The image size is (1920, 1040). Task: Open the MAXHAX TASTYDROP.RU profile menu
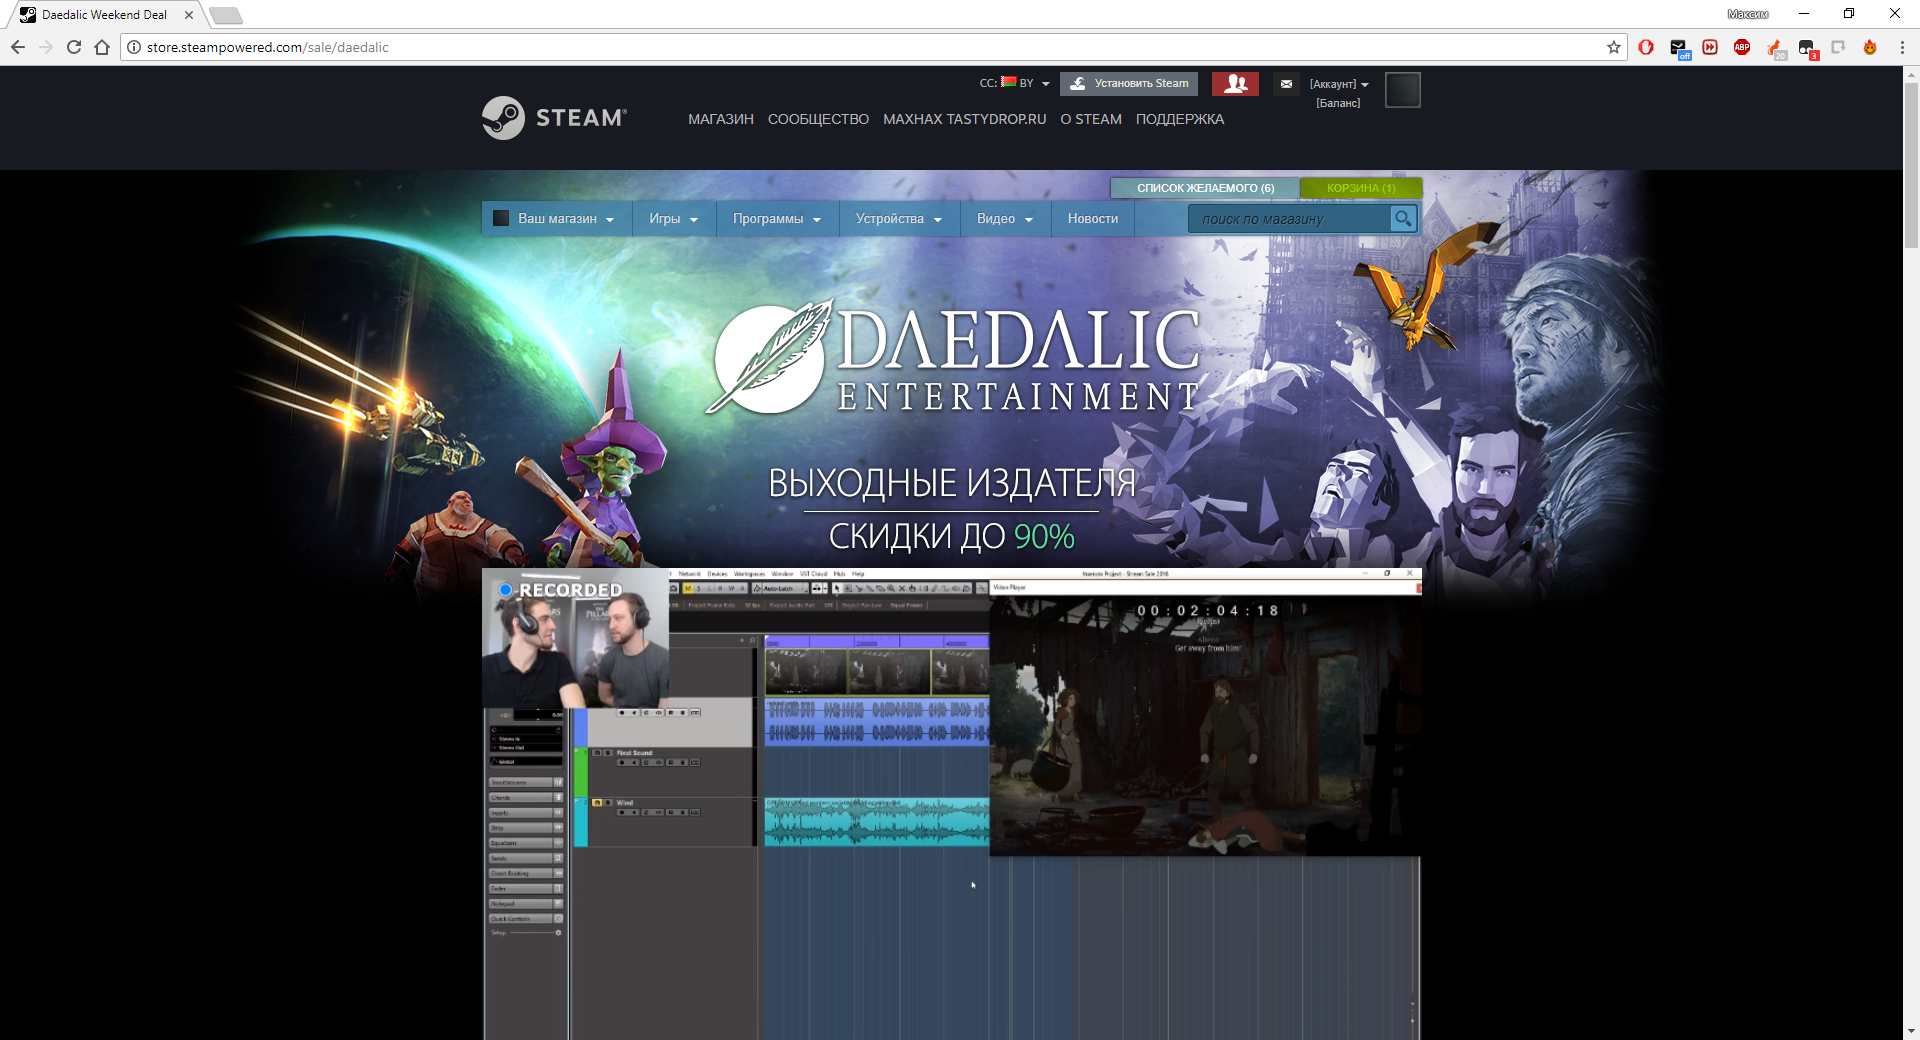point(965,119)
